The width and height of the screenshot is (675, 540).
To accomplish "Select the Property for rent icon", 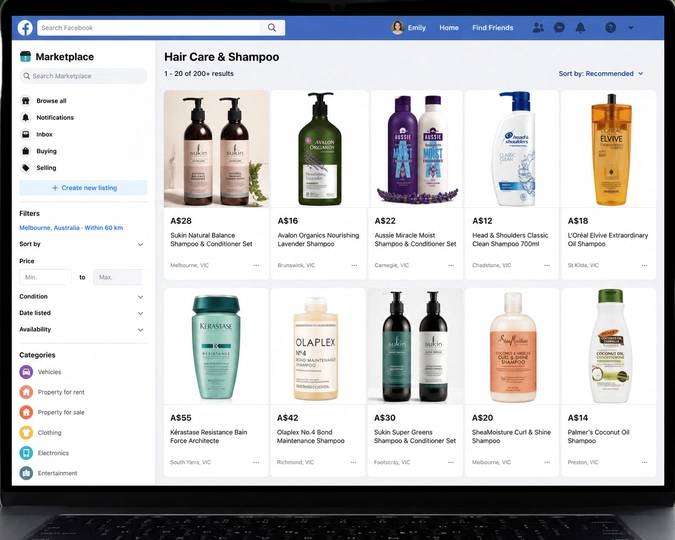I will click(x=26, y=392).
